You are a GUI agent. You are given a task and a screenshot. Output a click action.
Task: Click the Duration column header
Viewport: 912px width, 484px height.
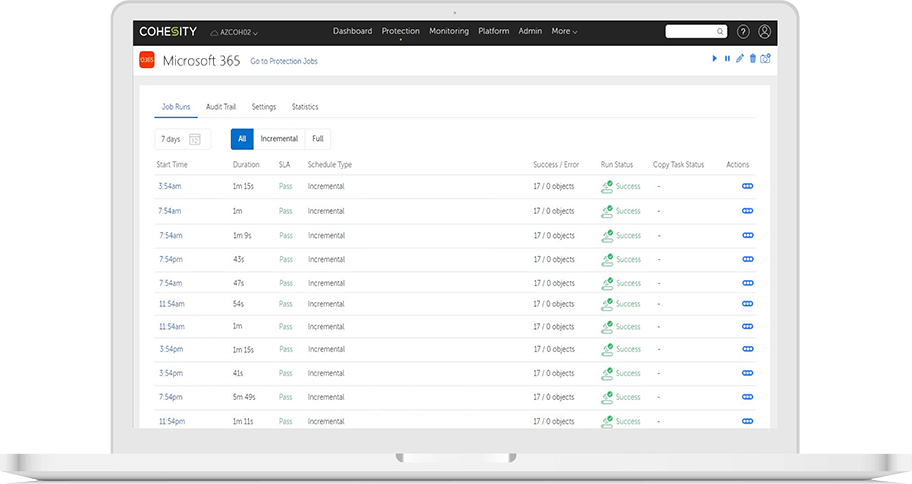[x=246, y=165]
